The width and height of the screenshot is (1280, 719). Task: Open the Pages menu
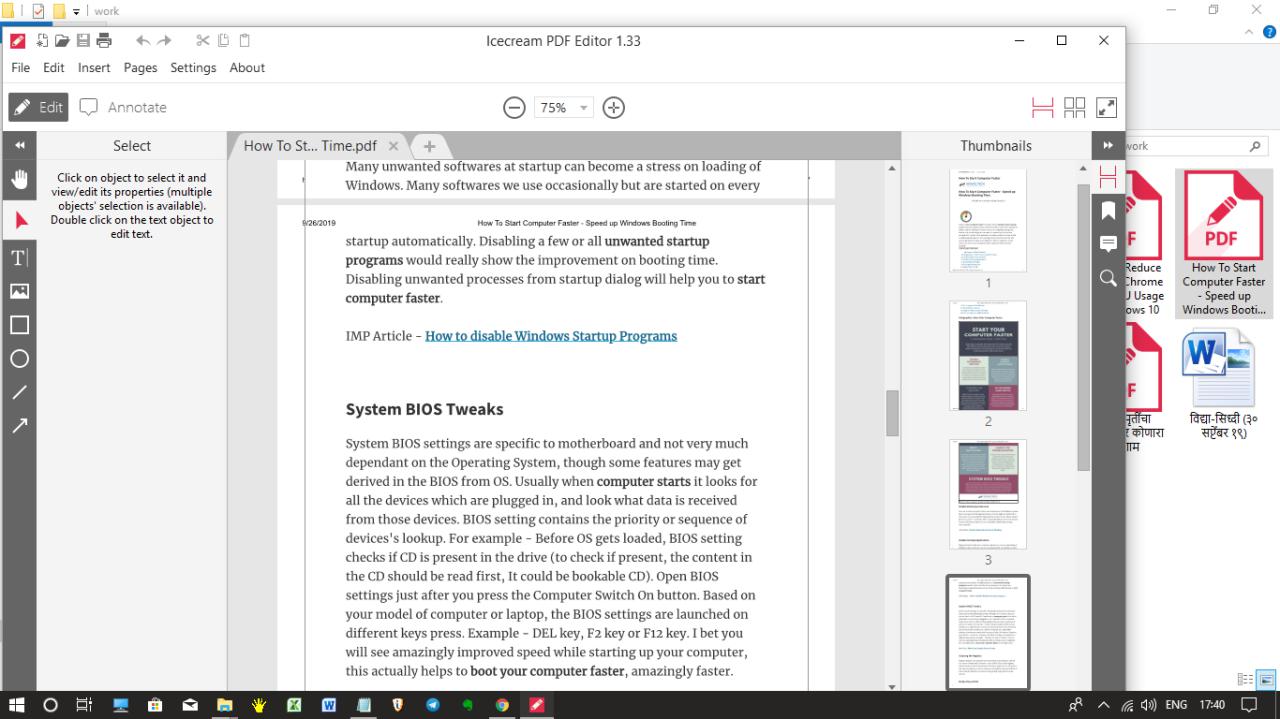140,67
